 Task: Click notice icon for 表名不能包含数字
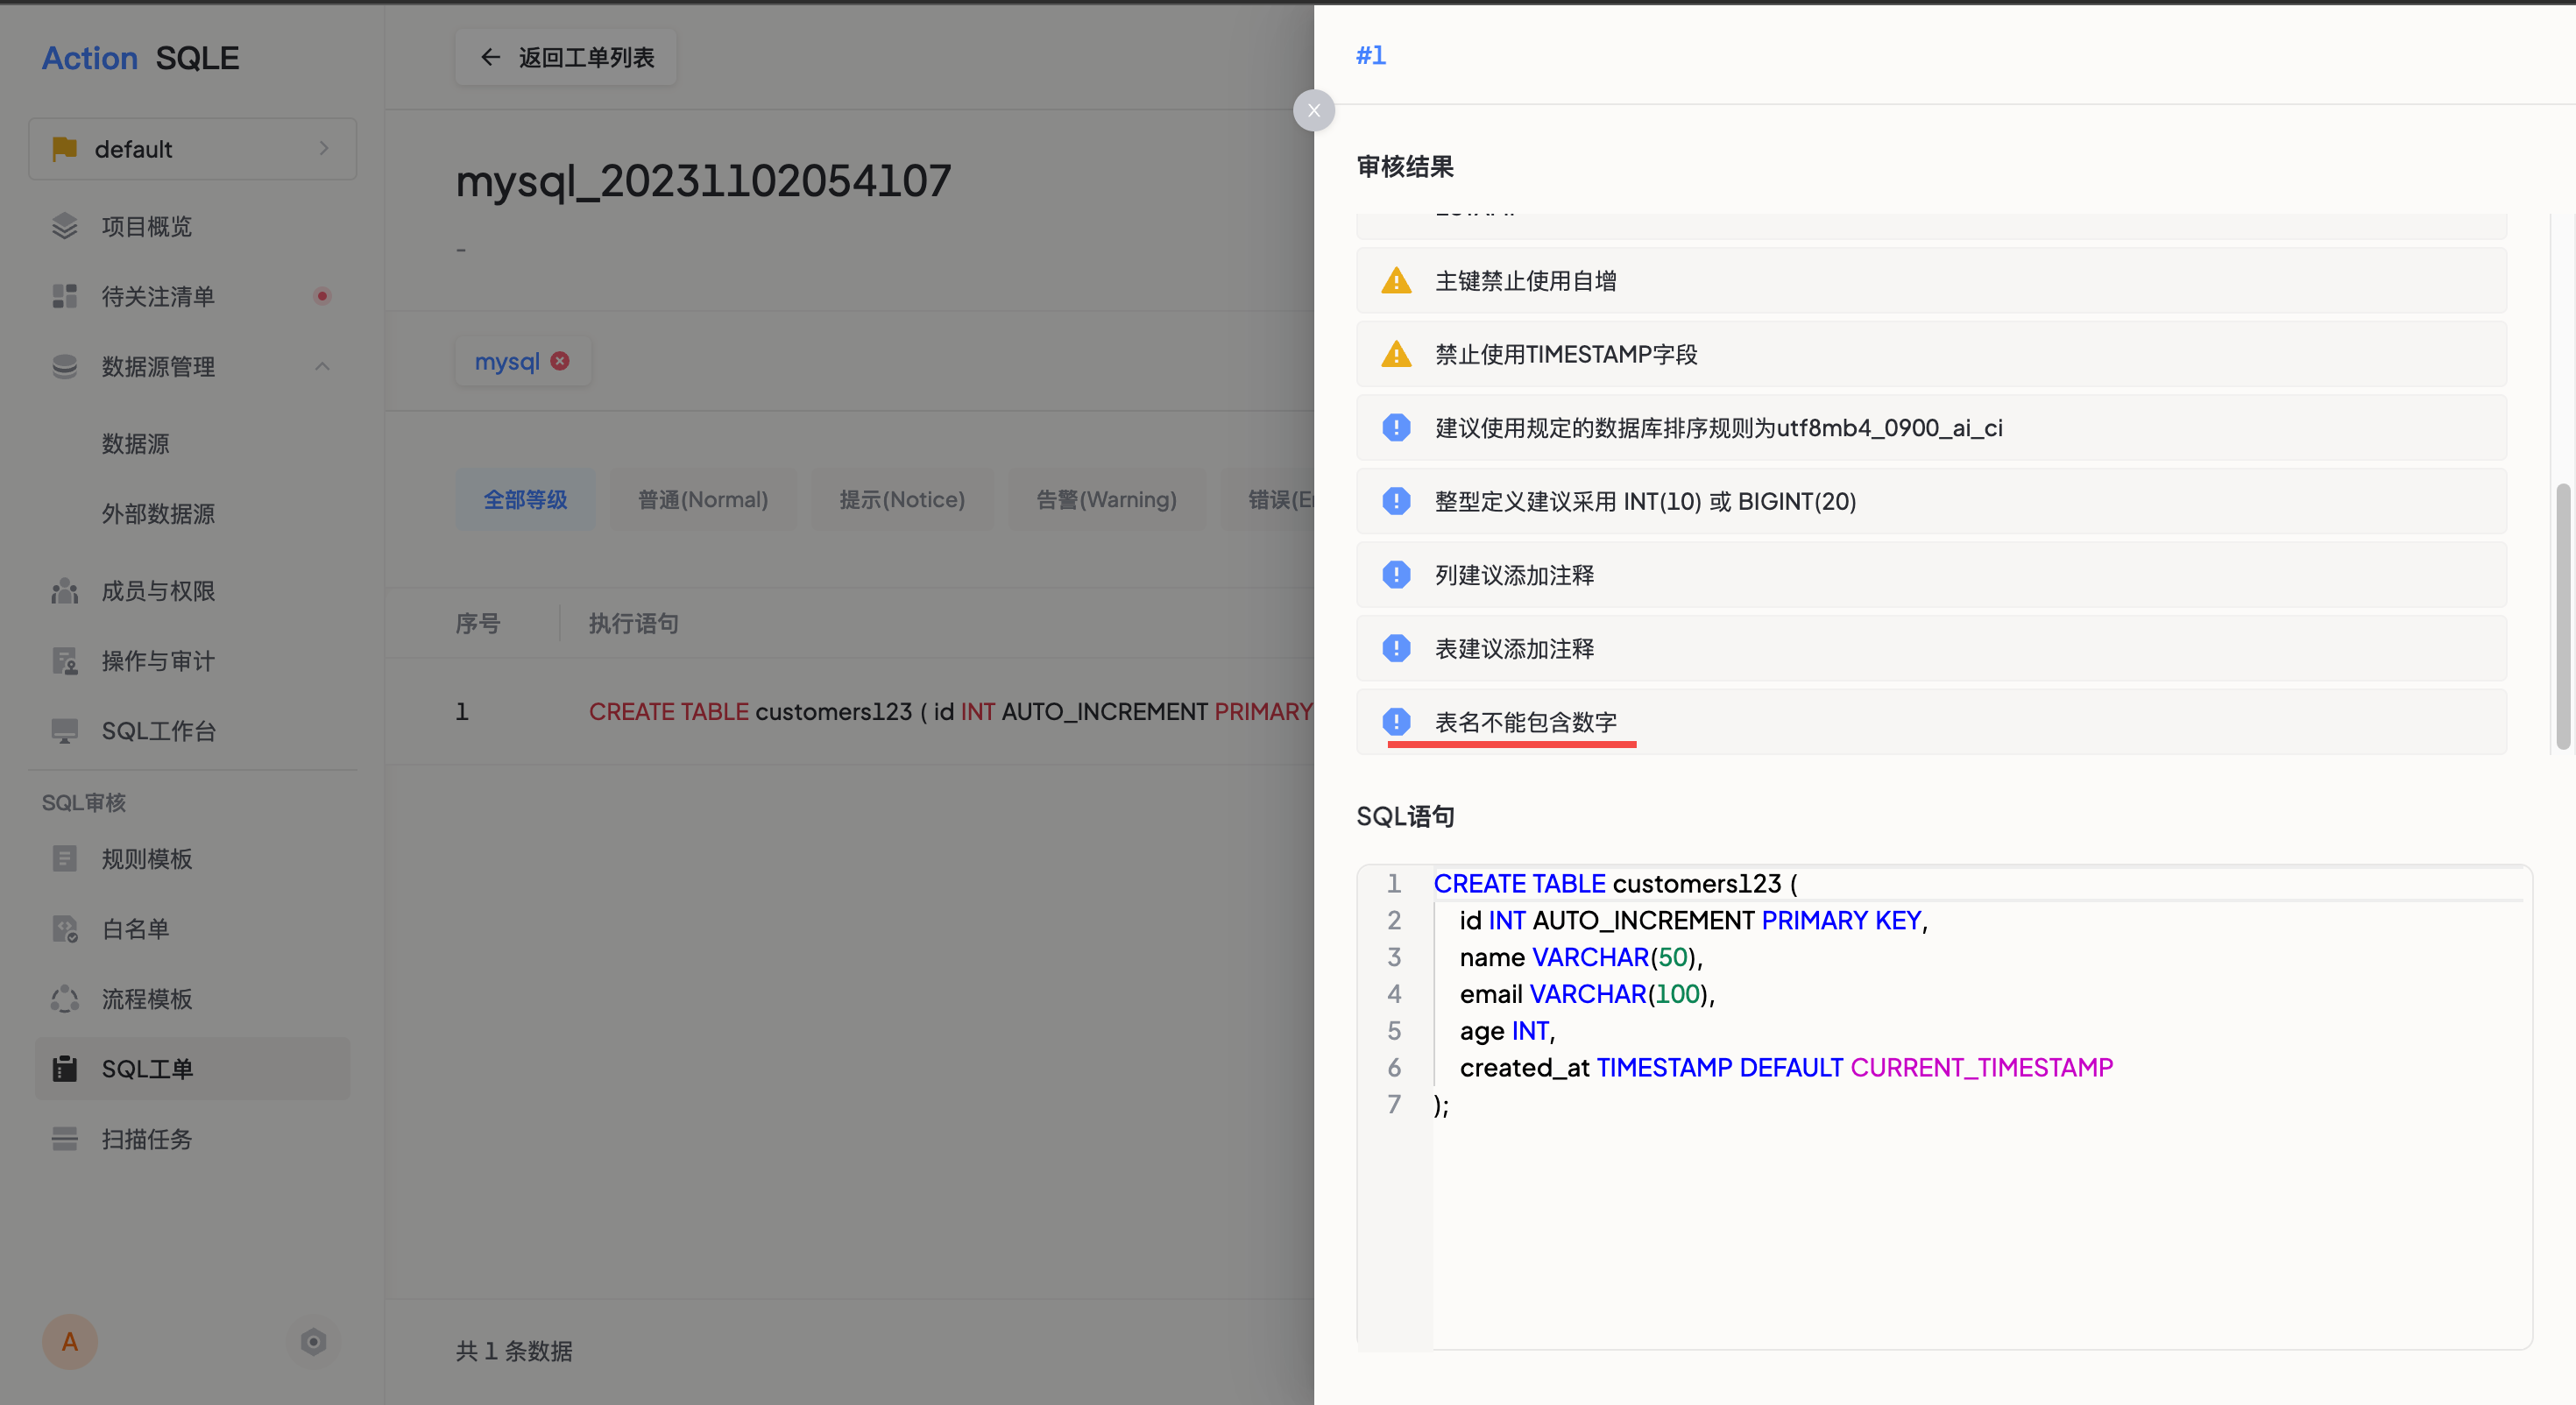tap(1396, 722)
